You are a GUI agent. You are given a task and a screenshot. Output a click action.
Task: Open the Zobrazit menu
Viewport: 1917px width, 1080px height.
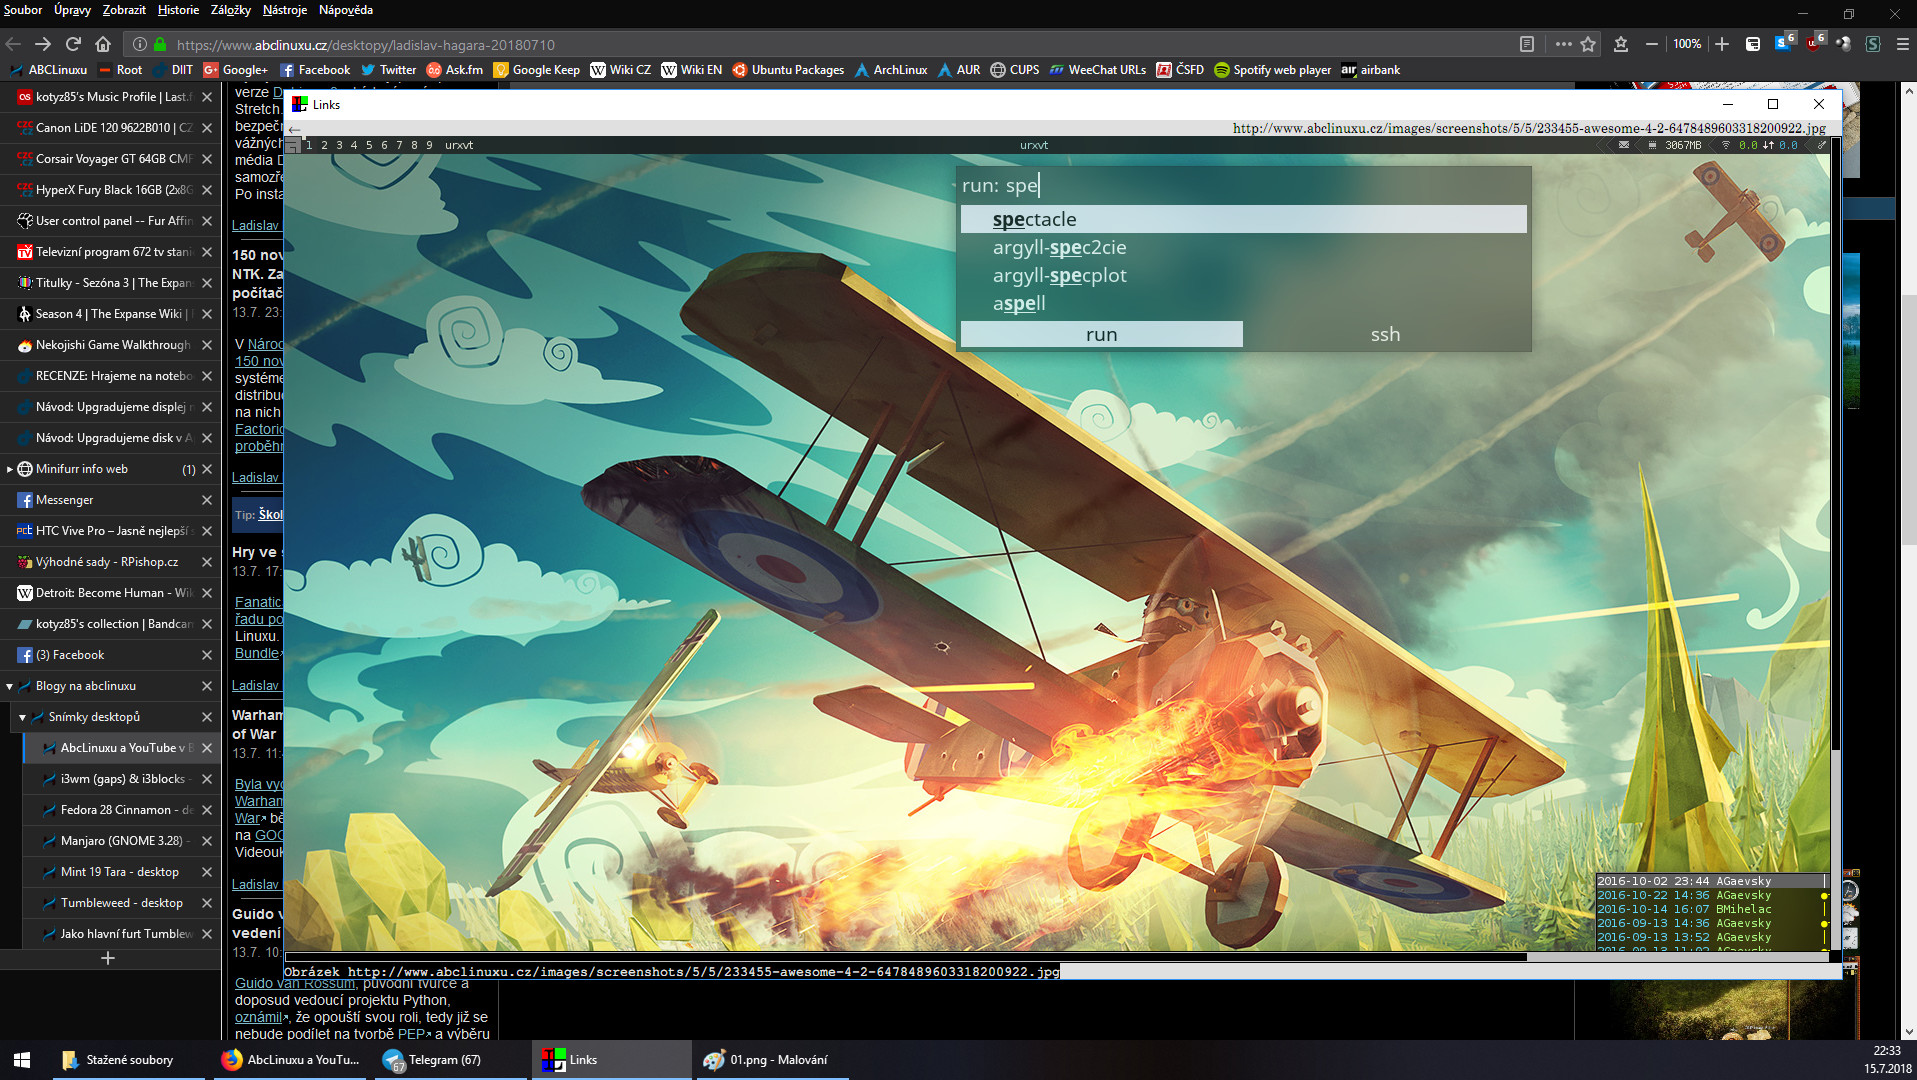tap(124, 10)
